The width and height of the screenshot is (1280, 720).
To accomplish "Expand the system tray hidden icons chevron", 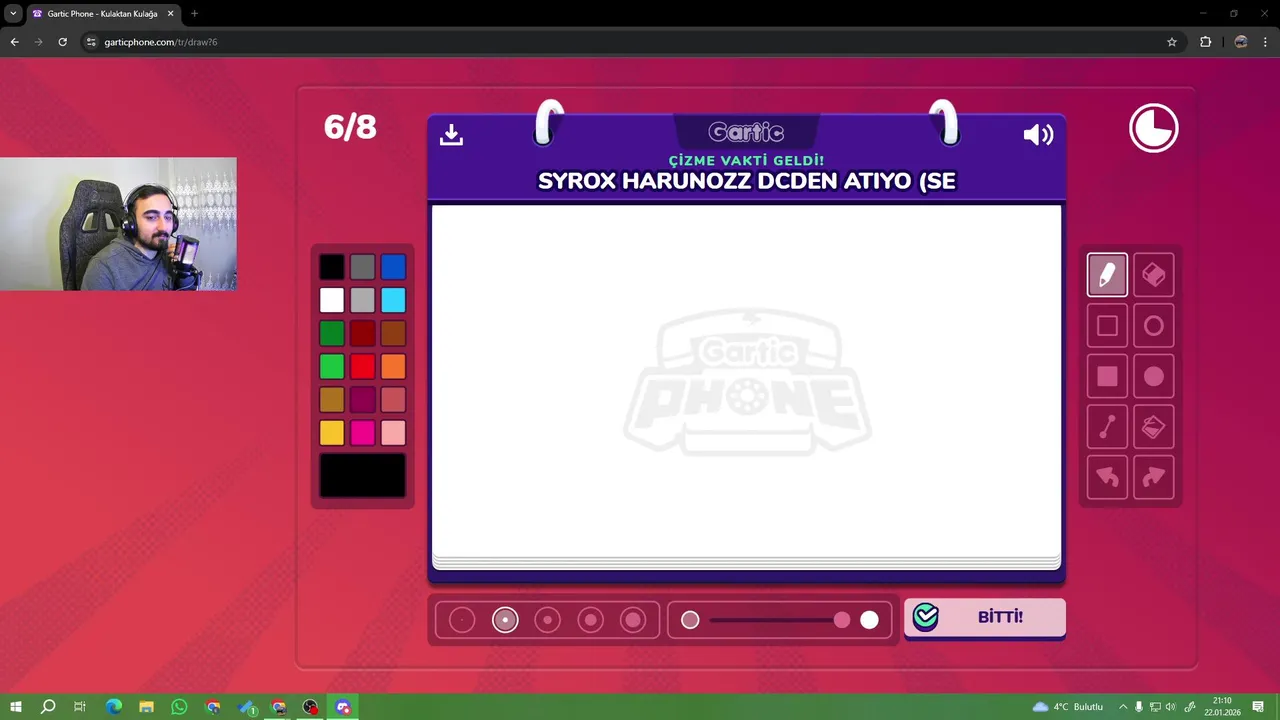I will click(x=1122, y=707).
